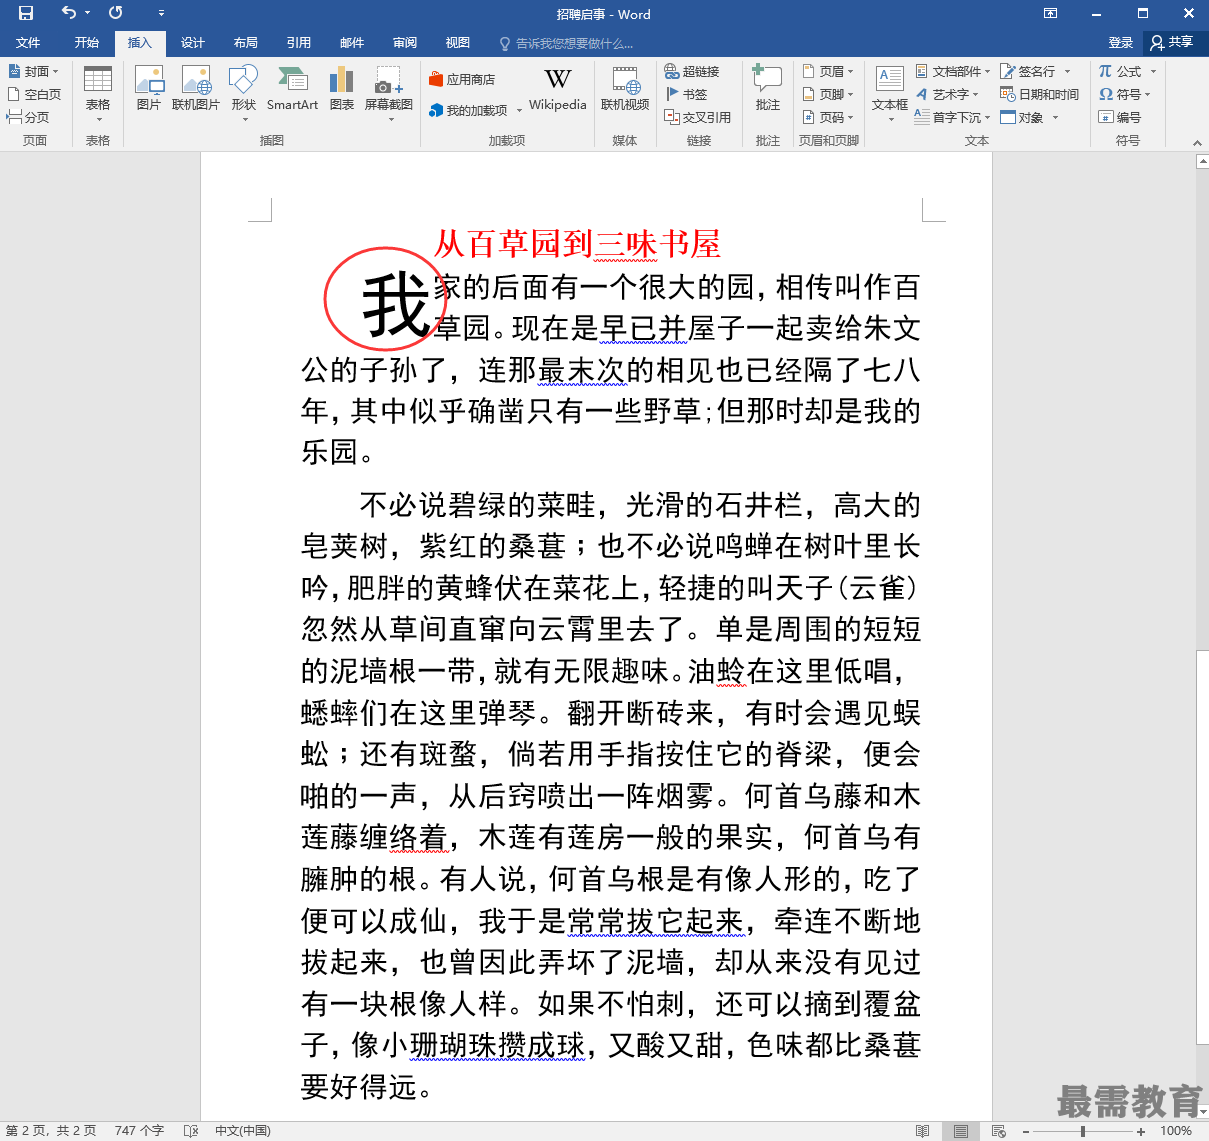The image size is (1209, 1141).
Task: Switch to the 邮件 tab
Action: pyautogui.click(x=352, y=43)
